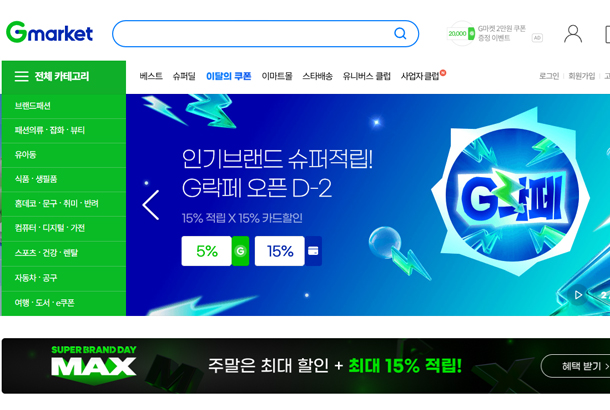610x410 pixels.
Task: Go to previous banner with left arrow
Action: [151, 205]
